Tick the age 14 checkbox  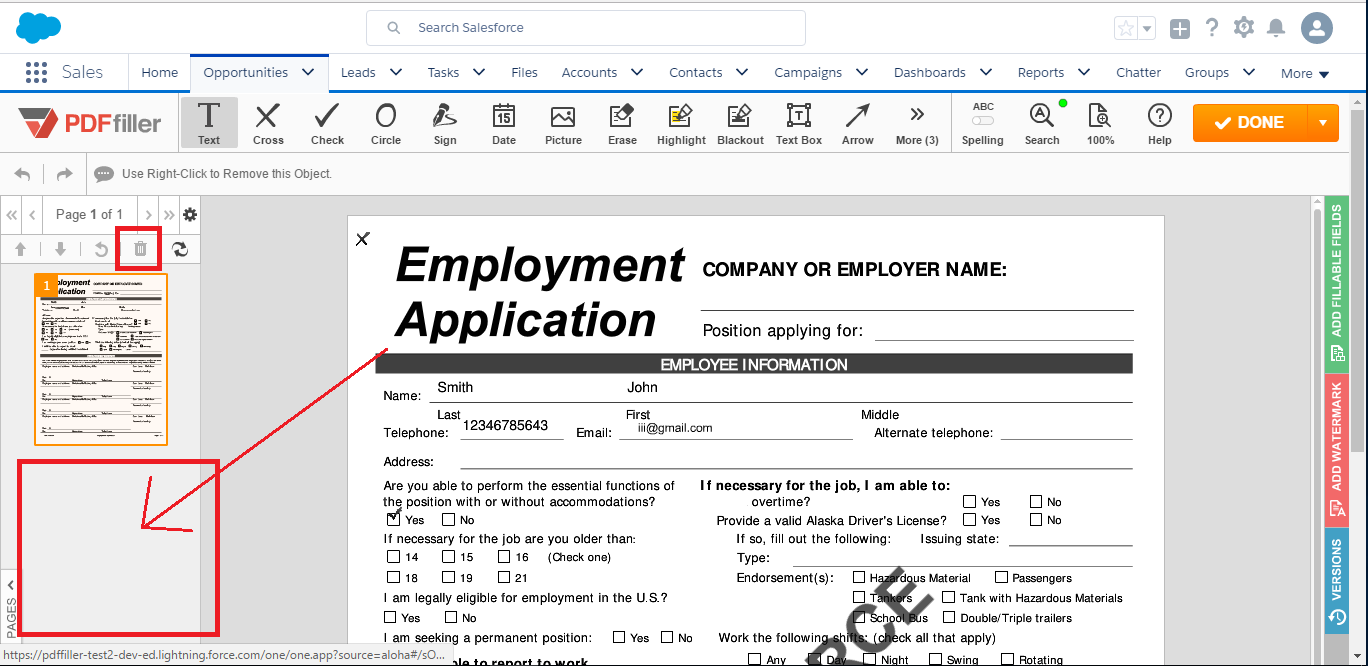pos(394,557)
